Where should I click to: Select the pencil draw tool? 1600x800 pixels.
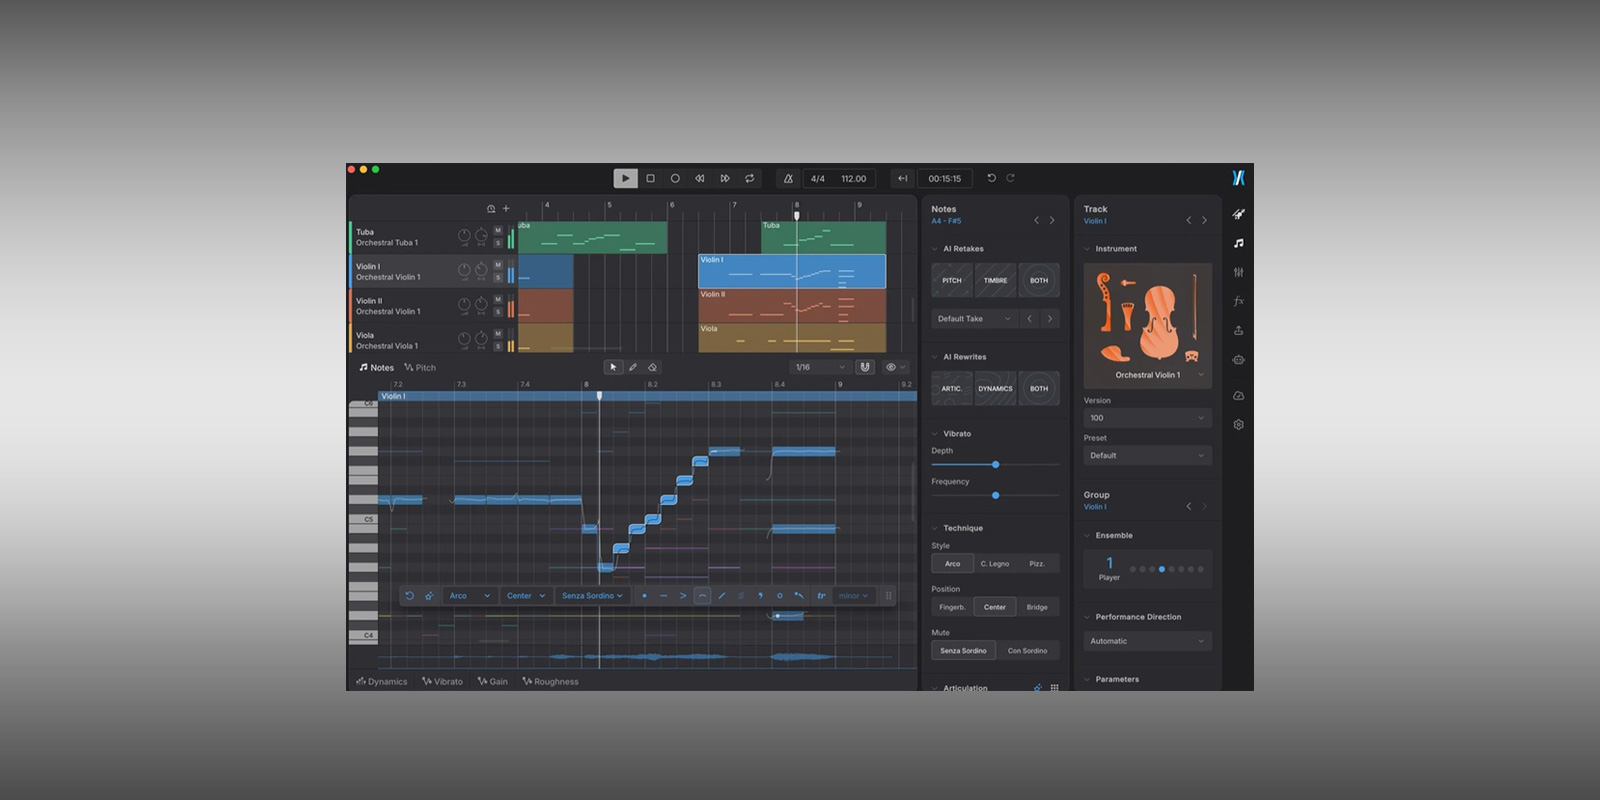tap(633, 367)
